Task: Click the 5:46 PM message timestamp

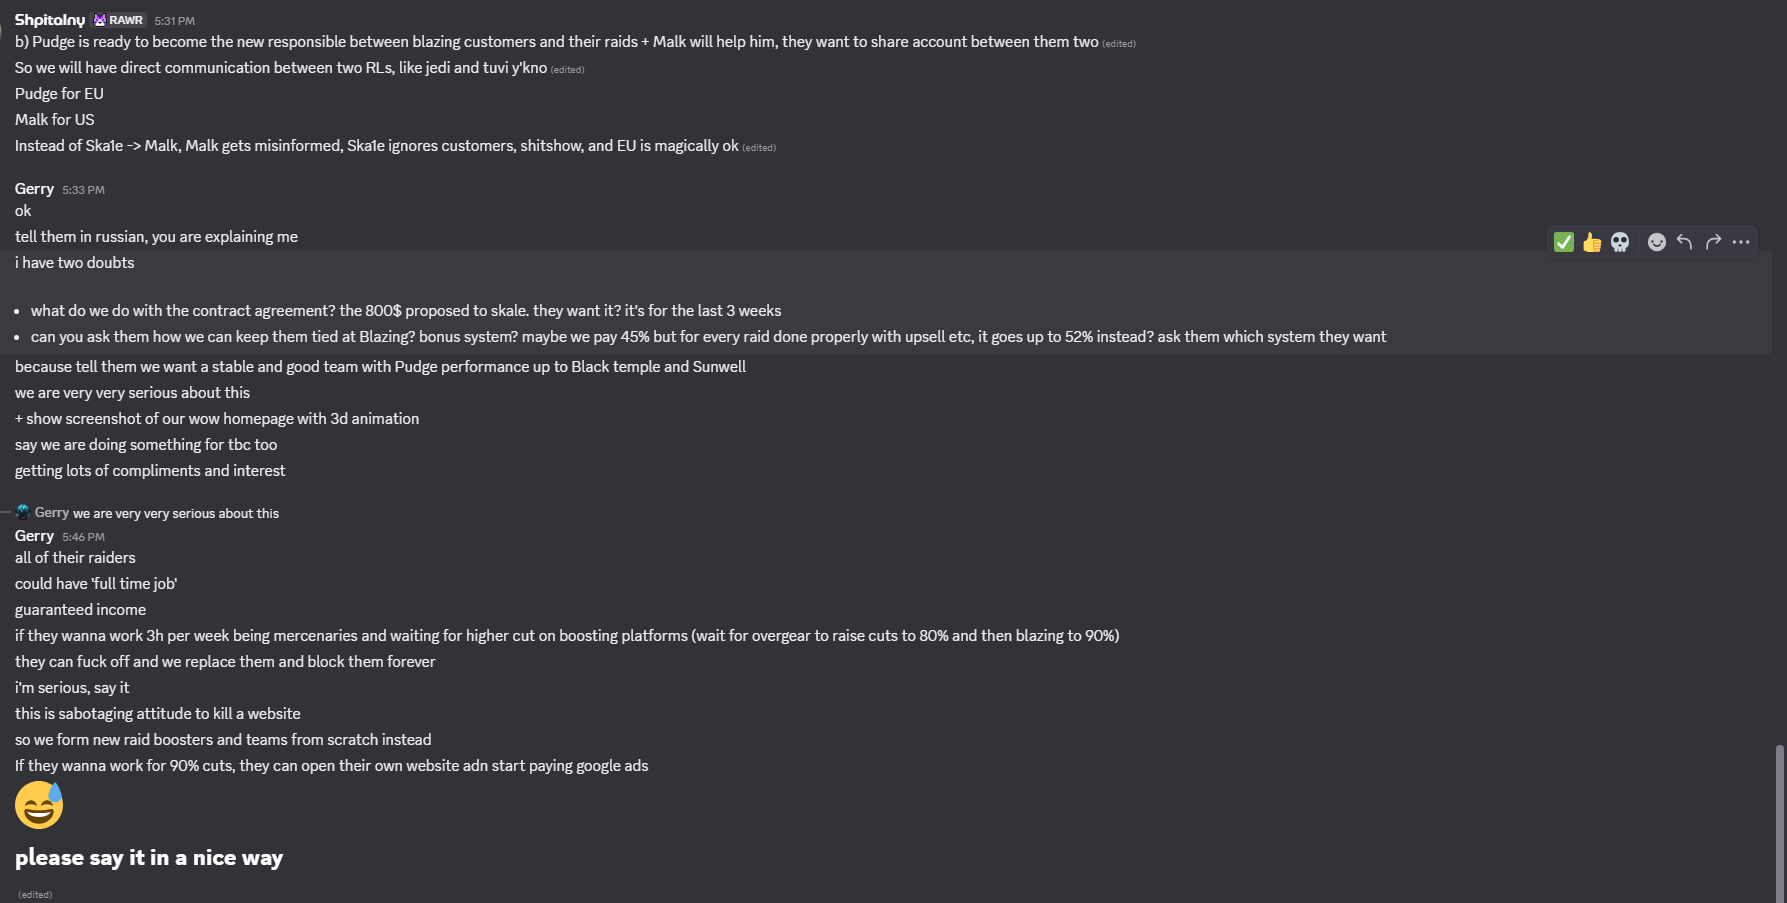Action: pyautogui.click(x=83, y=537)
